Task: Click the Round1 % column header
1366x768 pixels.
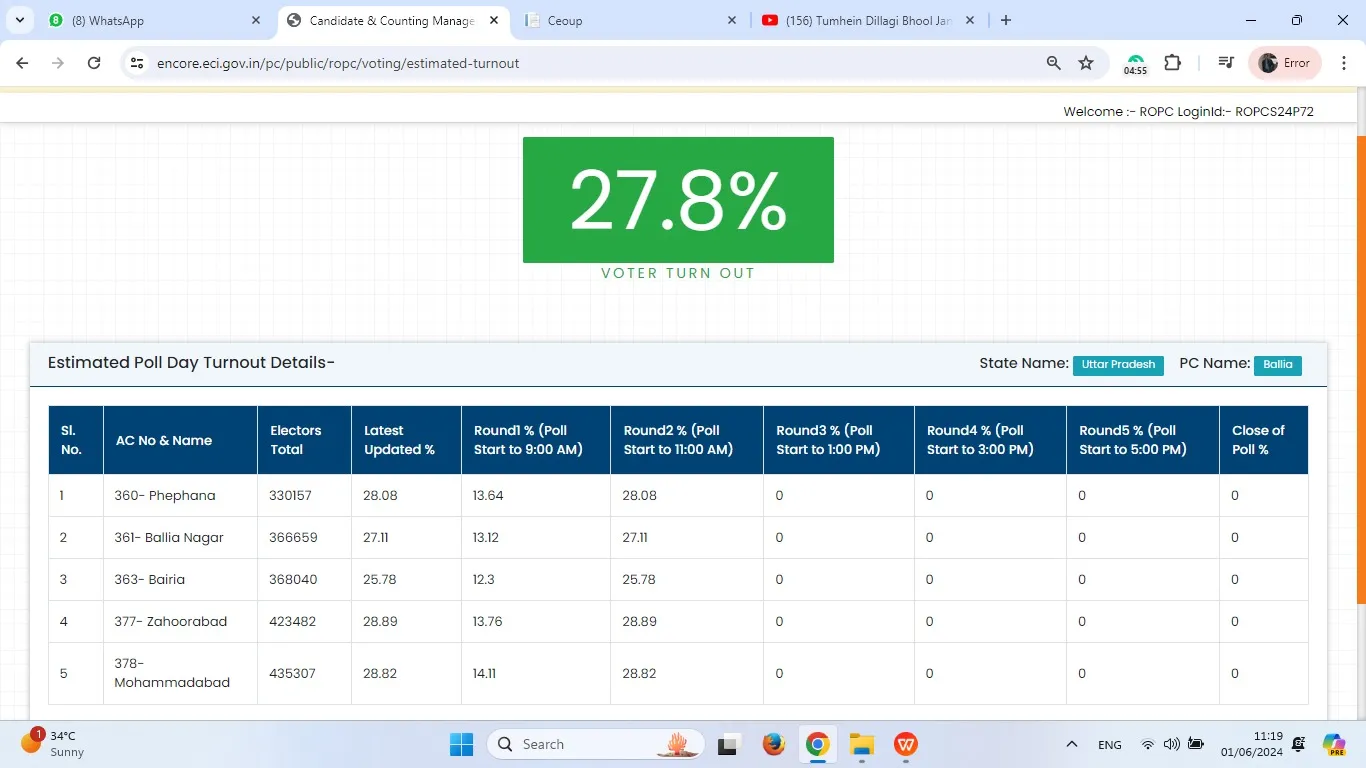Action: pos(535,440)
